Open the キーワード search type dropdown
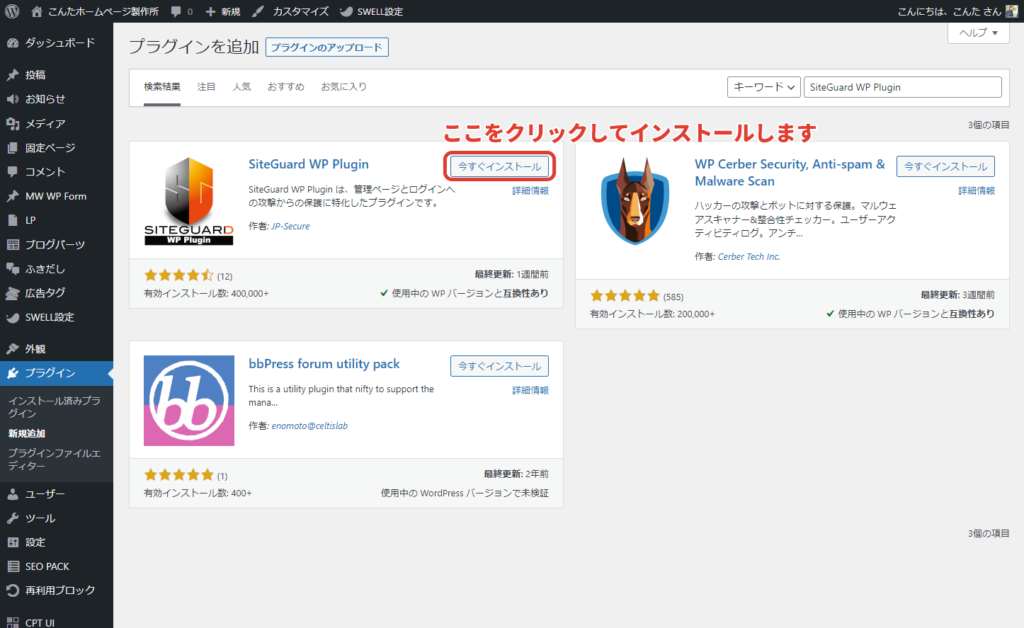Viewport: 1024px width, 628px height. (763, 87)
